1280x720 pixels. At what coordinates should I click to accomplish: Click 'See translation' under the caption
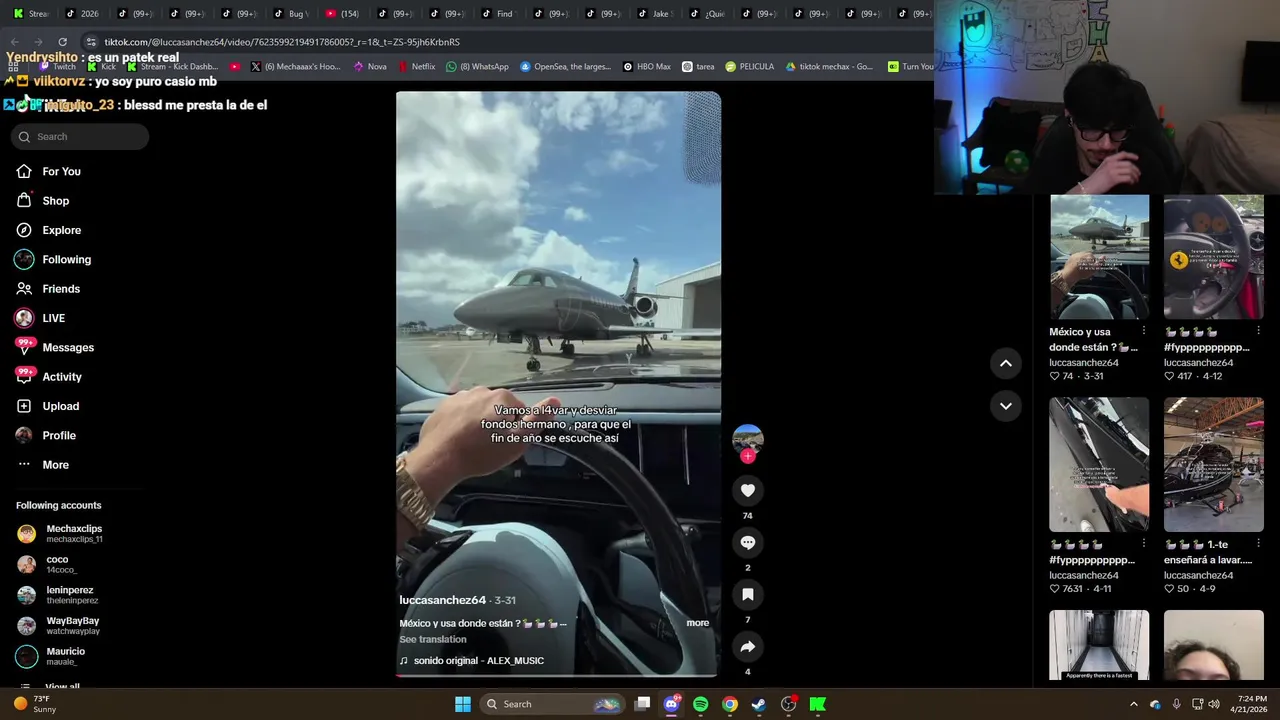coord(432,639)
